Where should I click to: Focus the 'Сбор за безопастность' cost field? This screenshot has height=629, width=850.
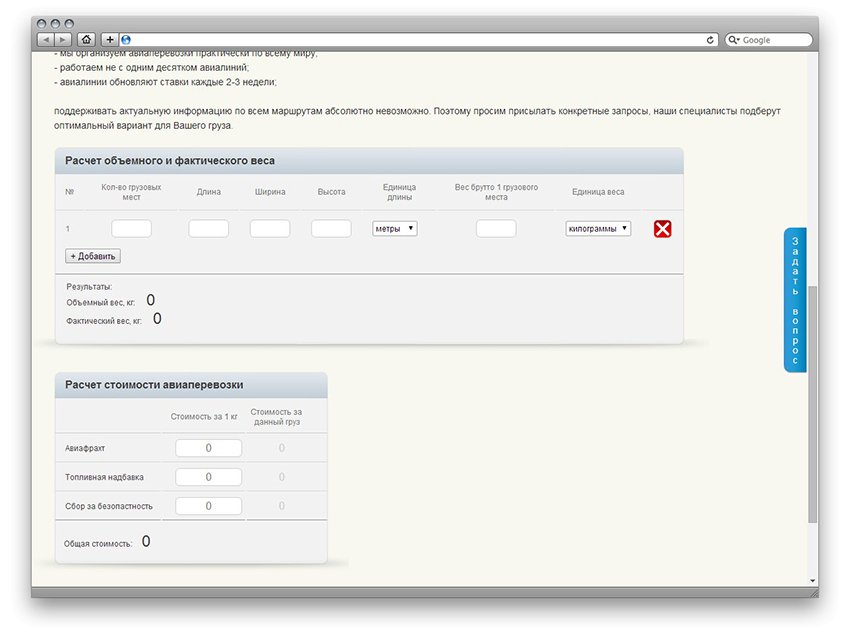tap(208, 506)
